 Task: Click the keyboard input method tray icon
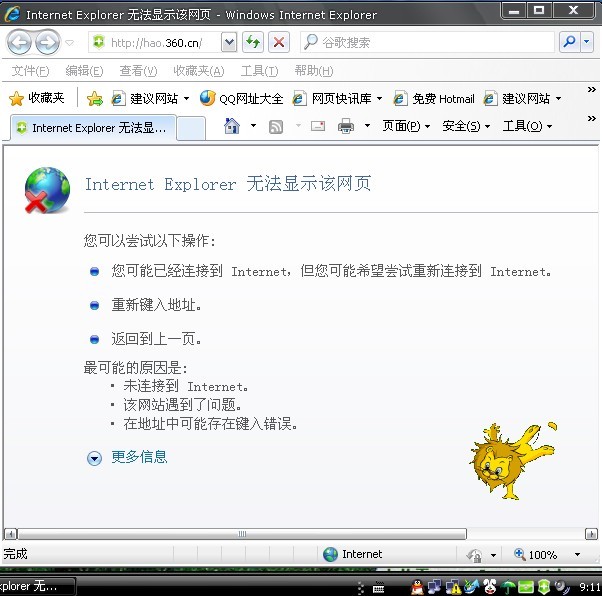click(x=378, y=587)
